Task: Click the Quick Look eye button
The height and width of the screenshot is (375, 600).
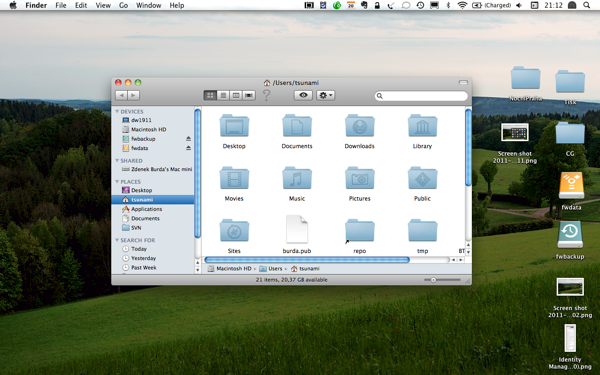Action: tap(303, 95)
